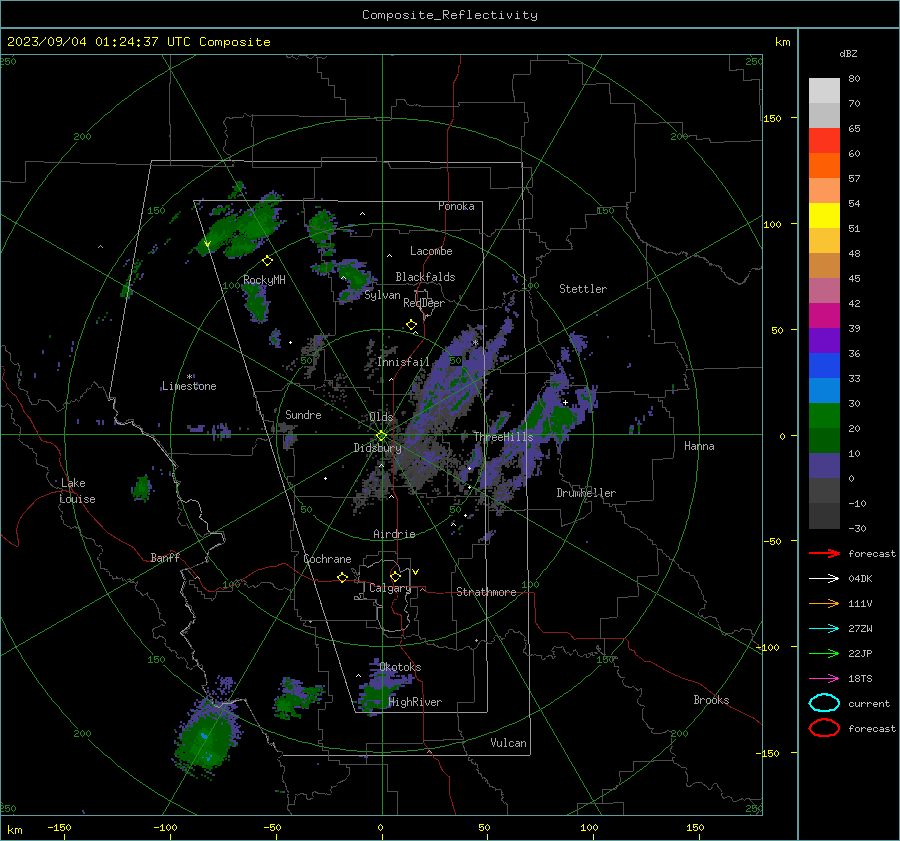Pick the purple swatch below 39 dBZ
This screenshot has width=900, height=841.
pyautogui.click(x=824, y=341)
